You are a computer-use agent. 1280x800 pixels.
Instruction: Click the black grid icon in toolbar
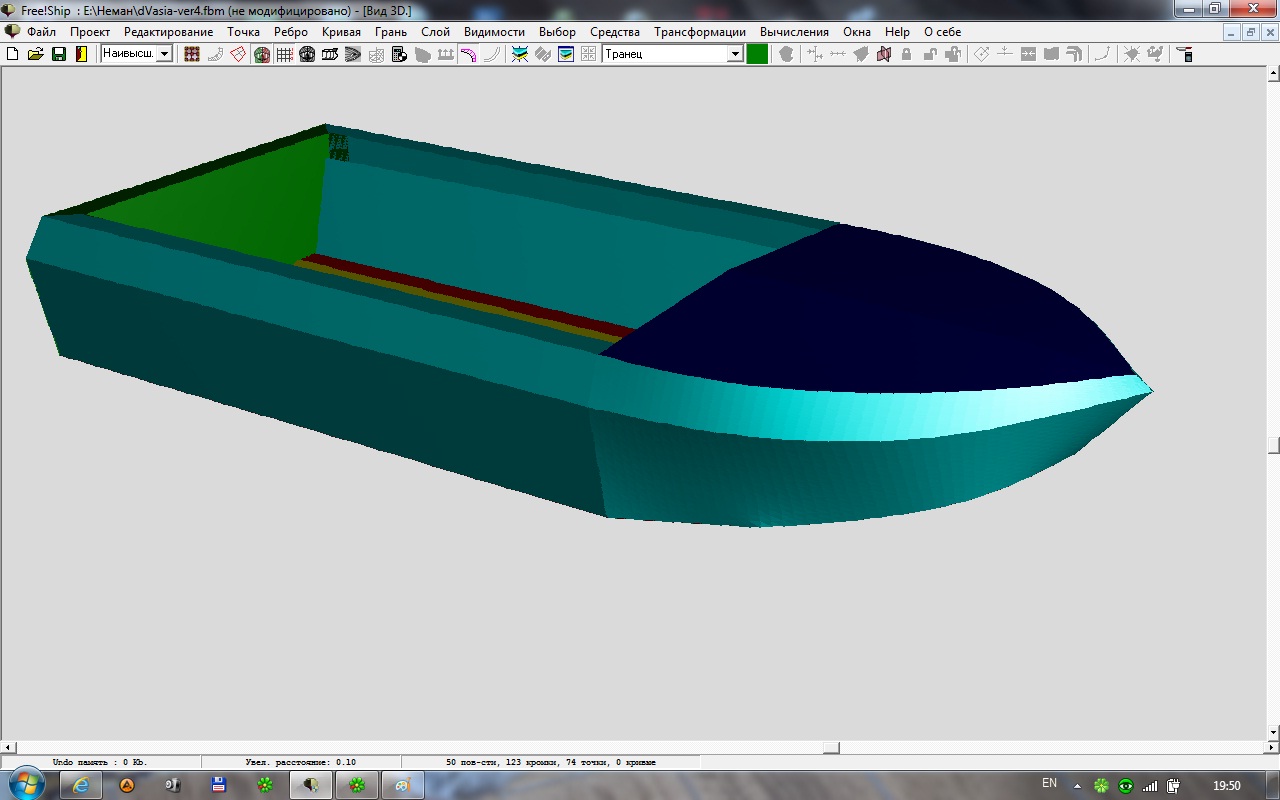click(x=284, y=54)
